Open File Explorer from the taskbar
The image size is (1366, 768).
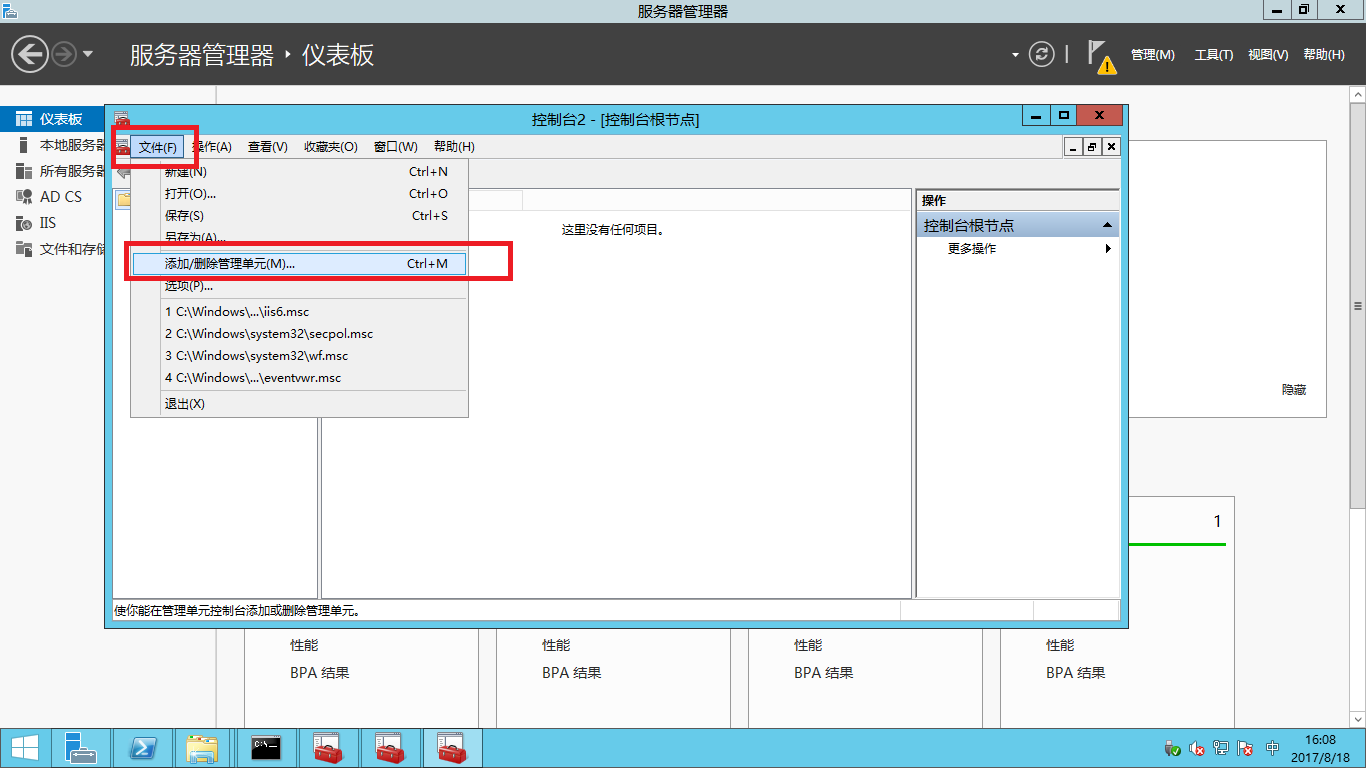203,747
